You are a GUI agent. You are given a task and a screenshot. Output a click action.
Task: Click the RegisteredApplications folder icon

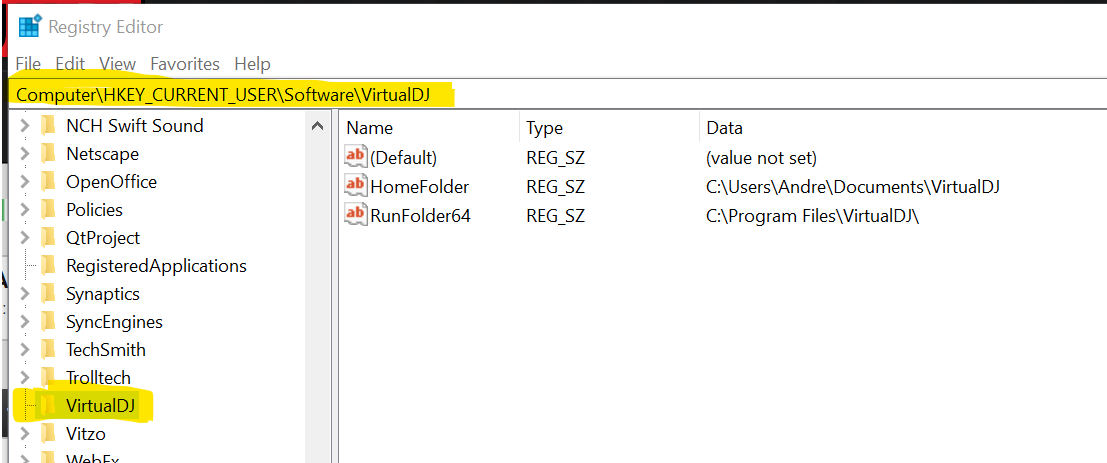pos(48,266)
